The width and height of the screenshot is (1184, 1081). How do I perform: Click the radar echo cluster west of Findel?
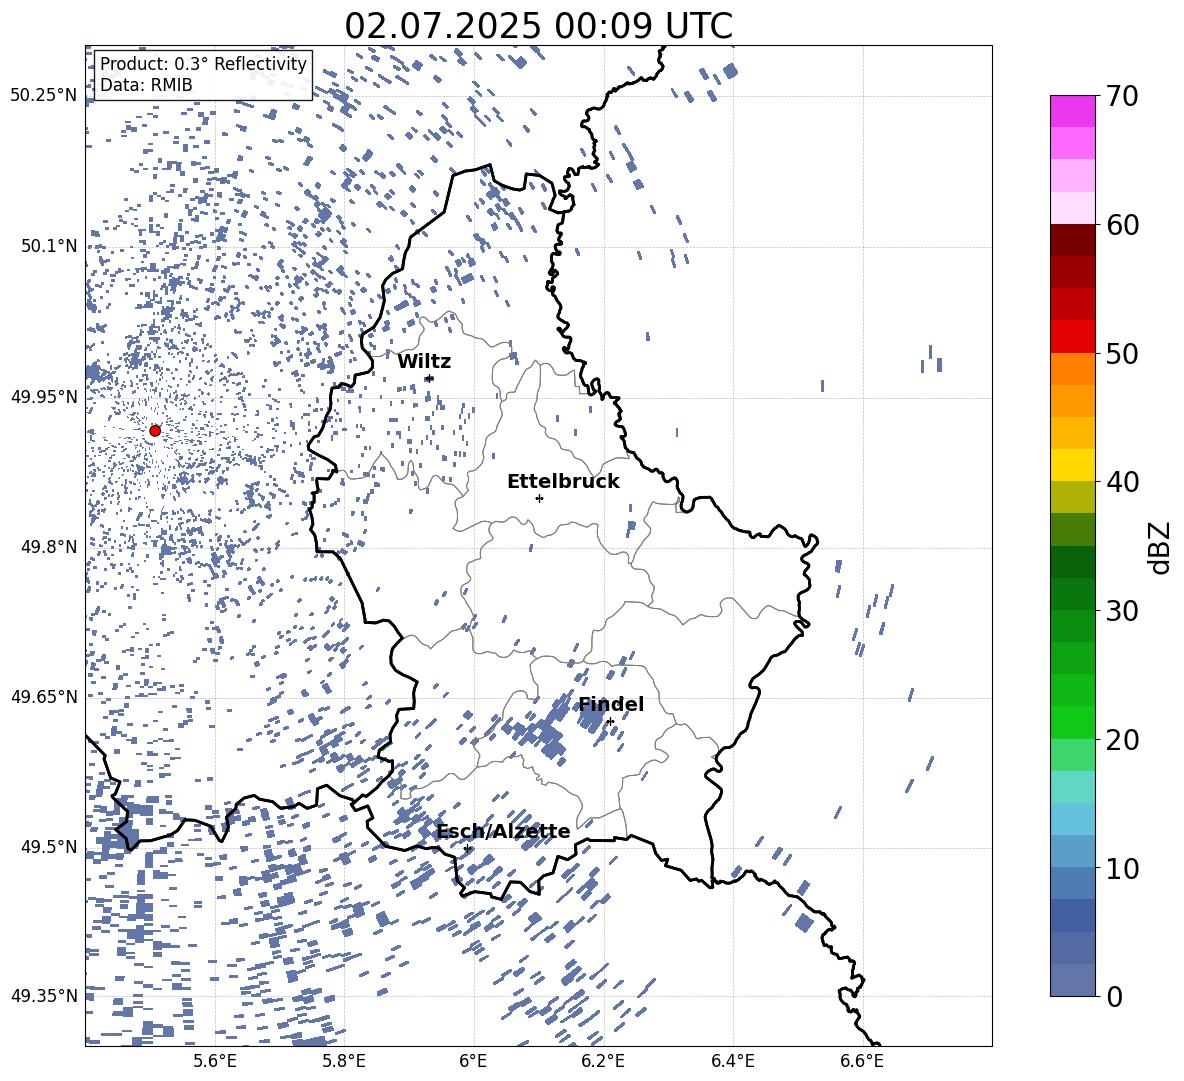tap(545, 732)
